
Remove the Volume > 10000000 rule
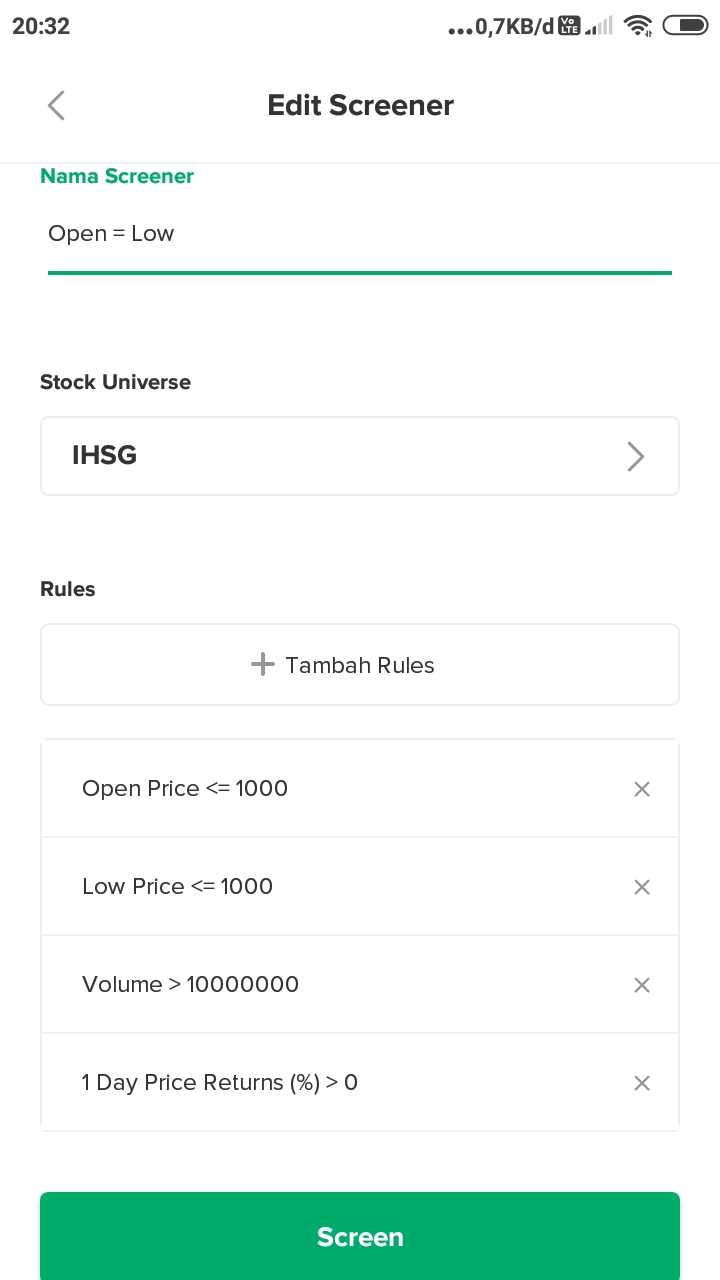[642, 985]
